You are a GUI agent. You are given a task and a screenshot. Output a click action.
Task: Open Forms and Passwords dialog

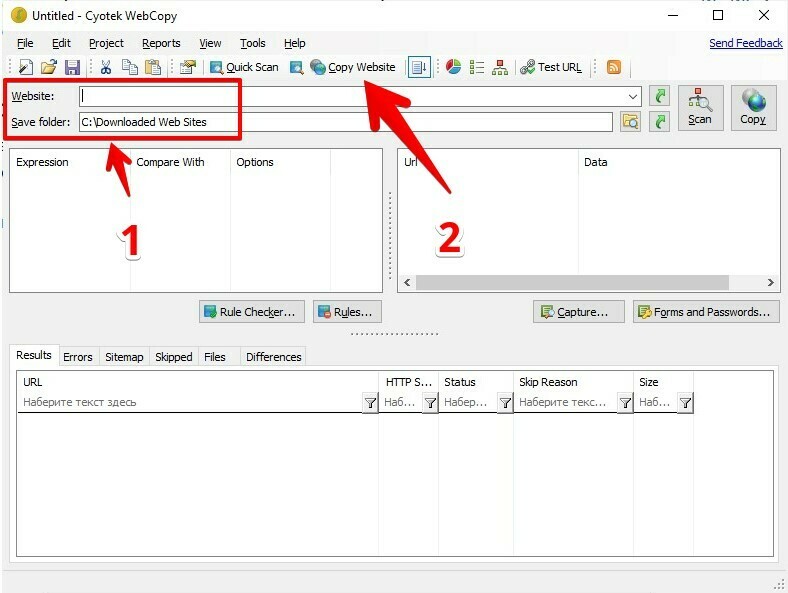706,312
